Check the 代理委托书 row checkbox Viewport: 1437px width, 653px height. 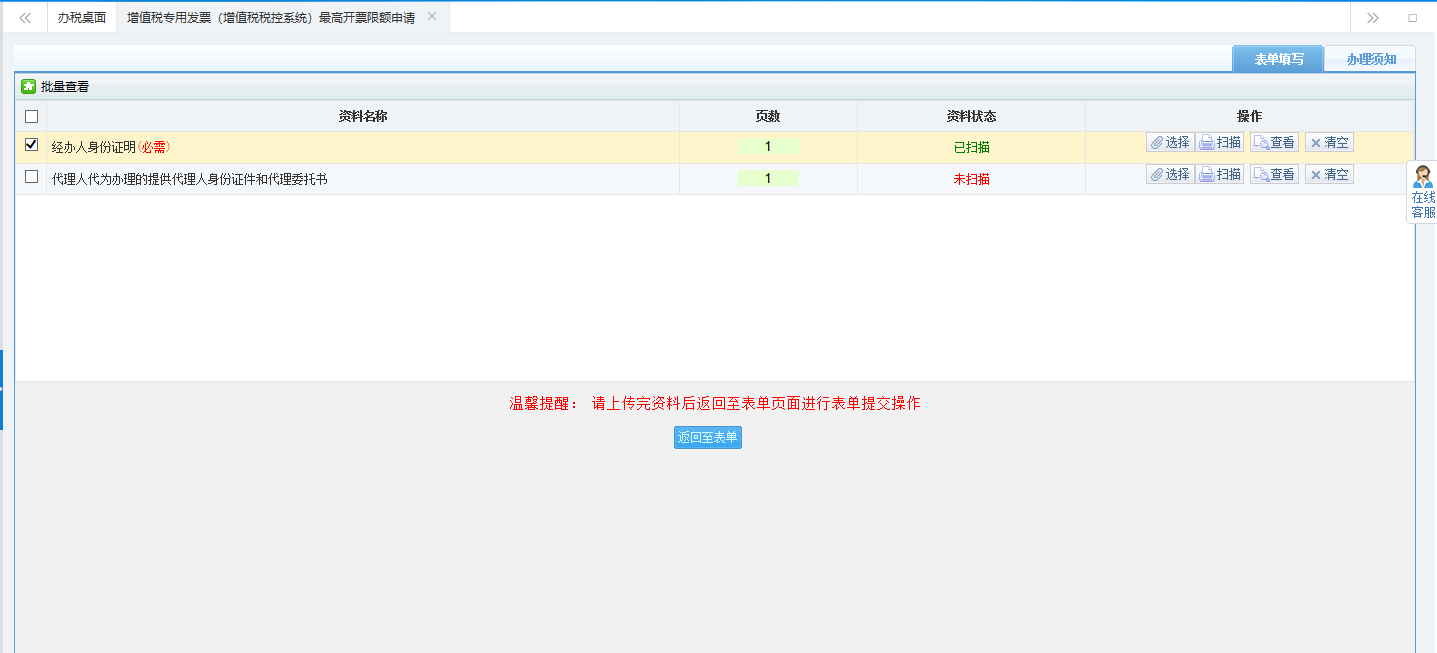pos(31,174)
